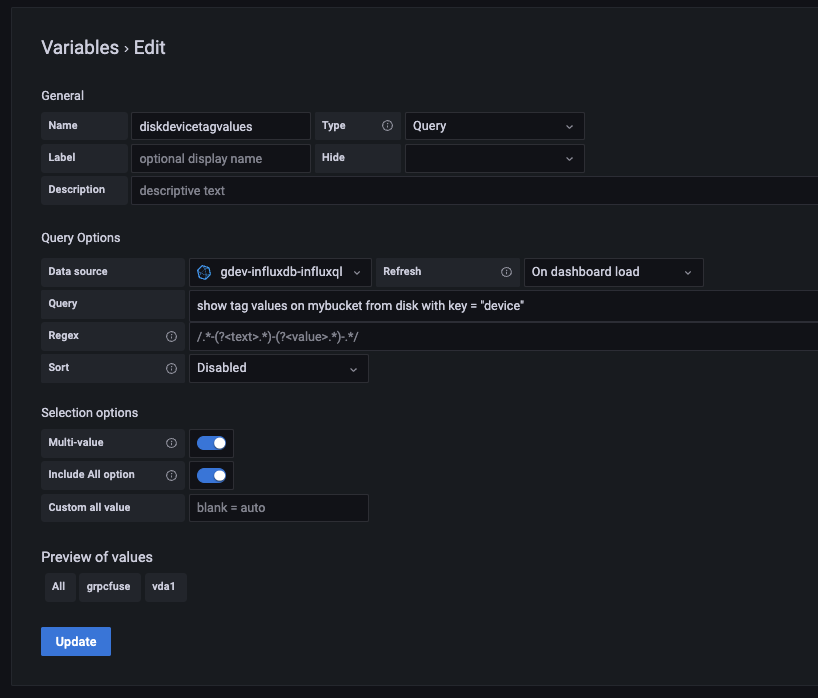Click the InfluxDB data source logo
This screenshot has height=698, width=818.
pyautogui.click(x=203, y=271)
